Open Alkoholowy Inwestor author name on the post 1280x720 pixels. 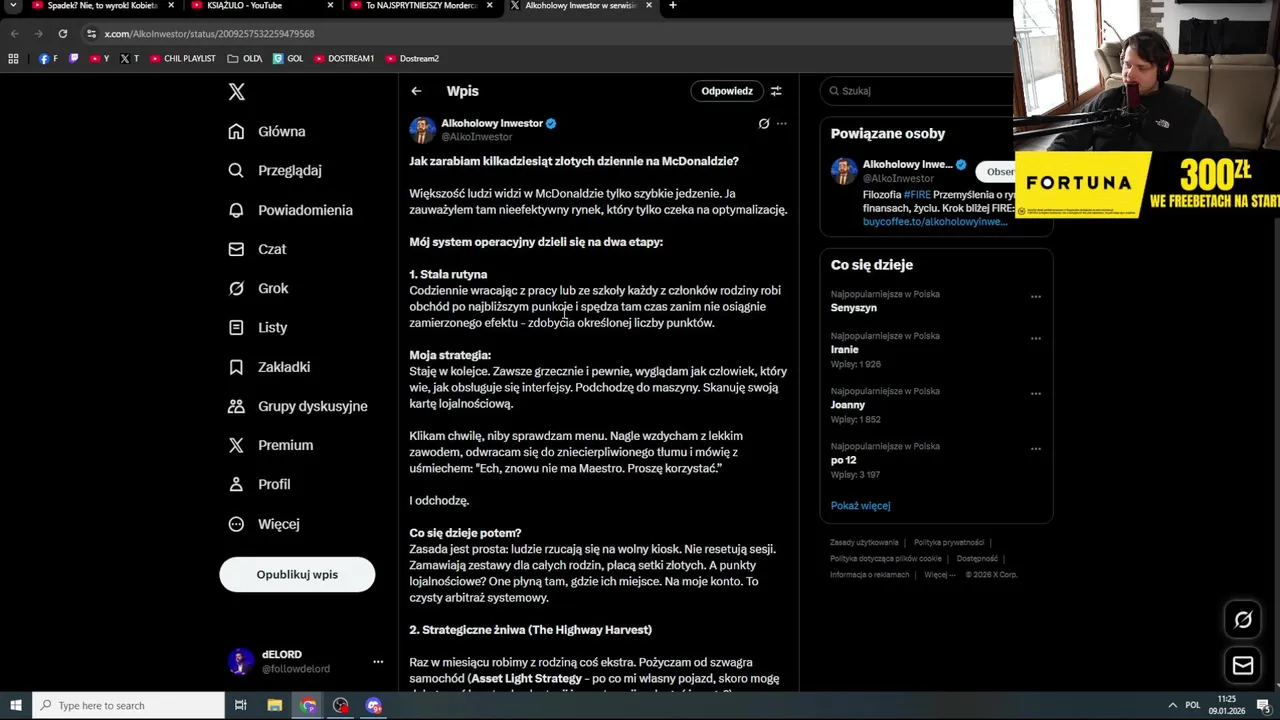pos(492,123)
